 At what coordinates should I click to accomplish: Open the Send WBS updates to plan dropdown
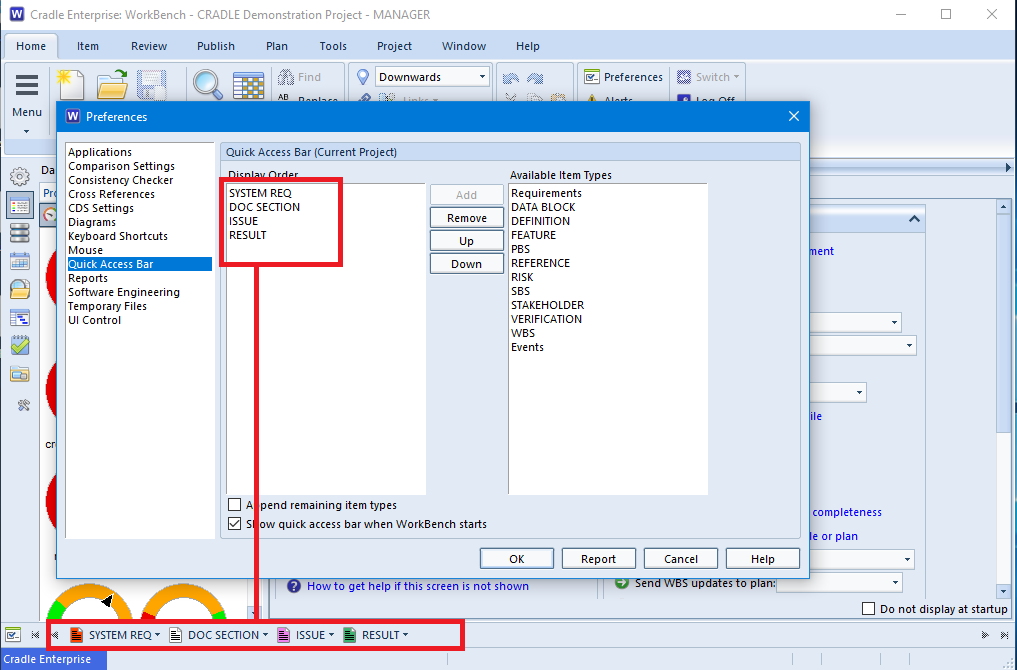[895, 582]
